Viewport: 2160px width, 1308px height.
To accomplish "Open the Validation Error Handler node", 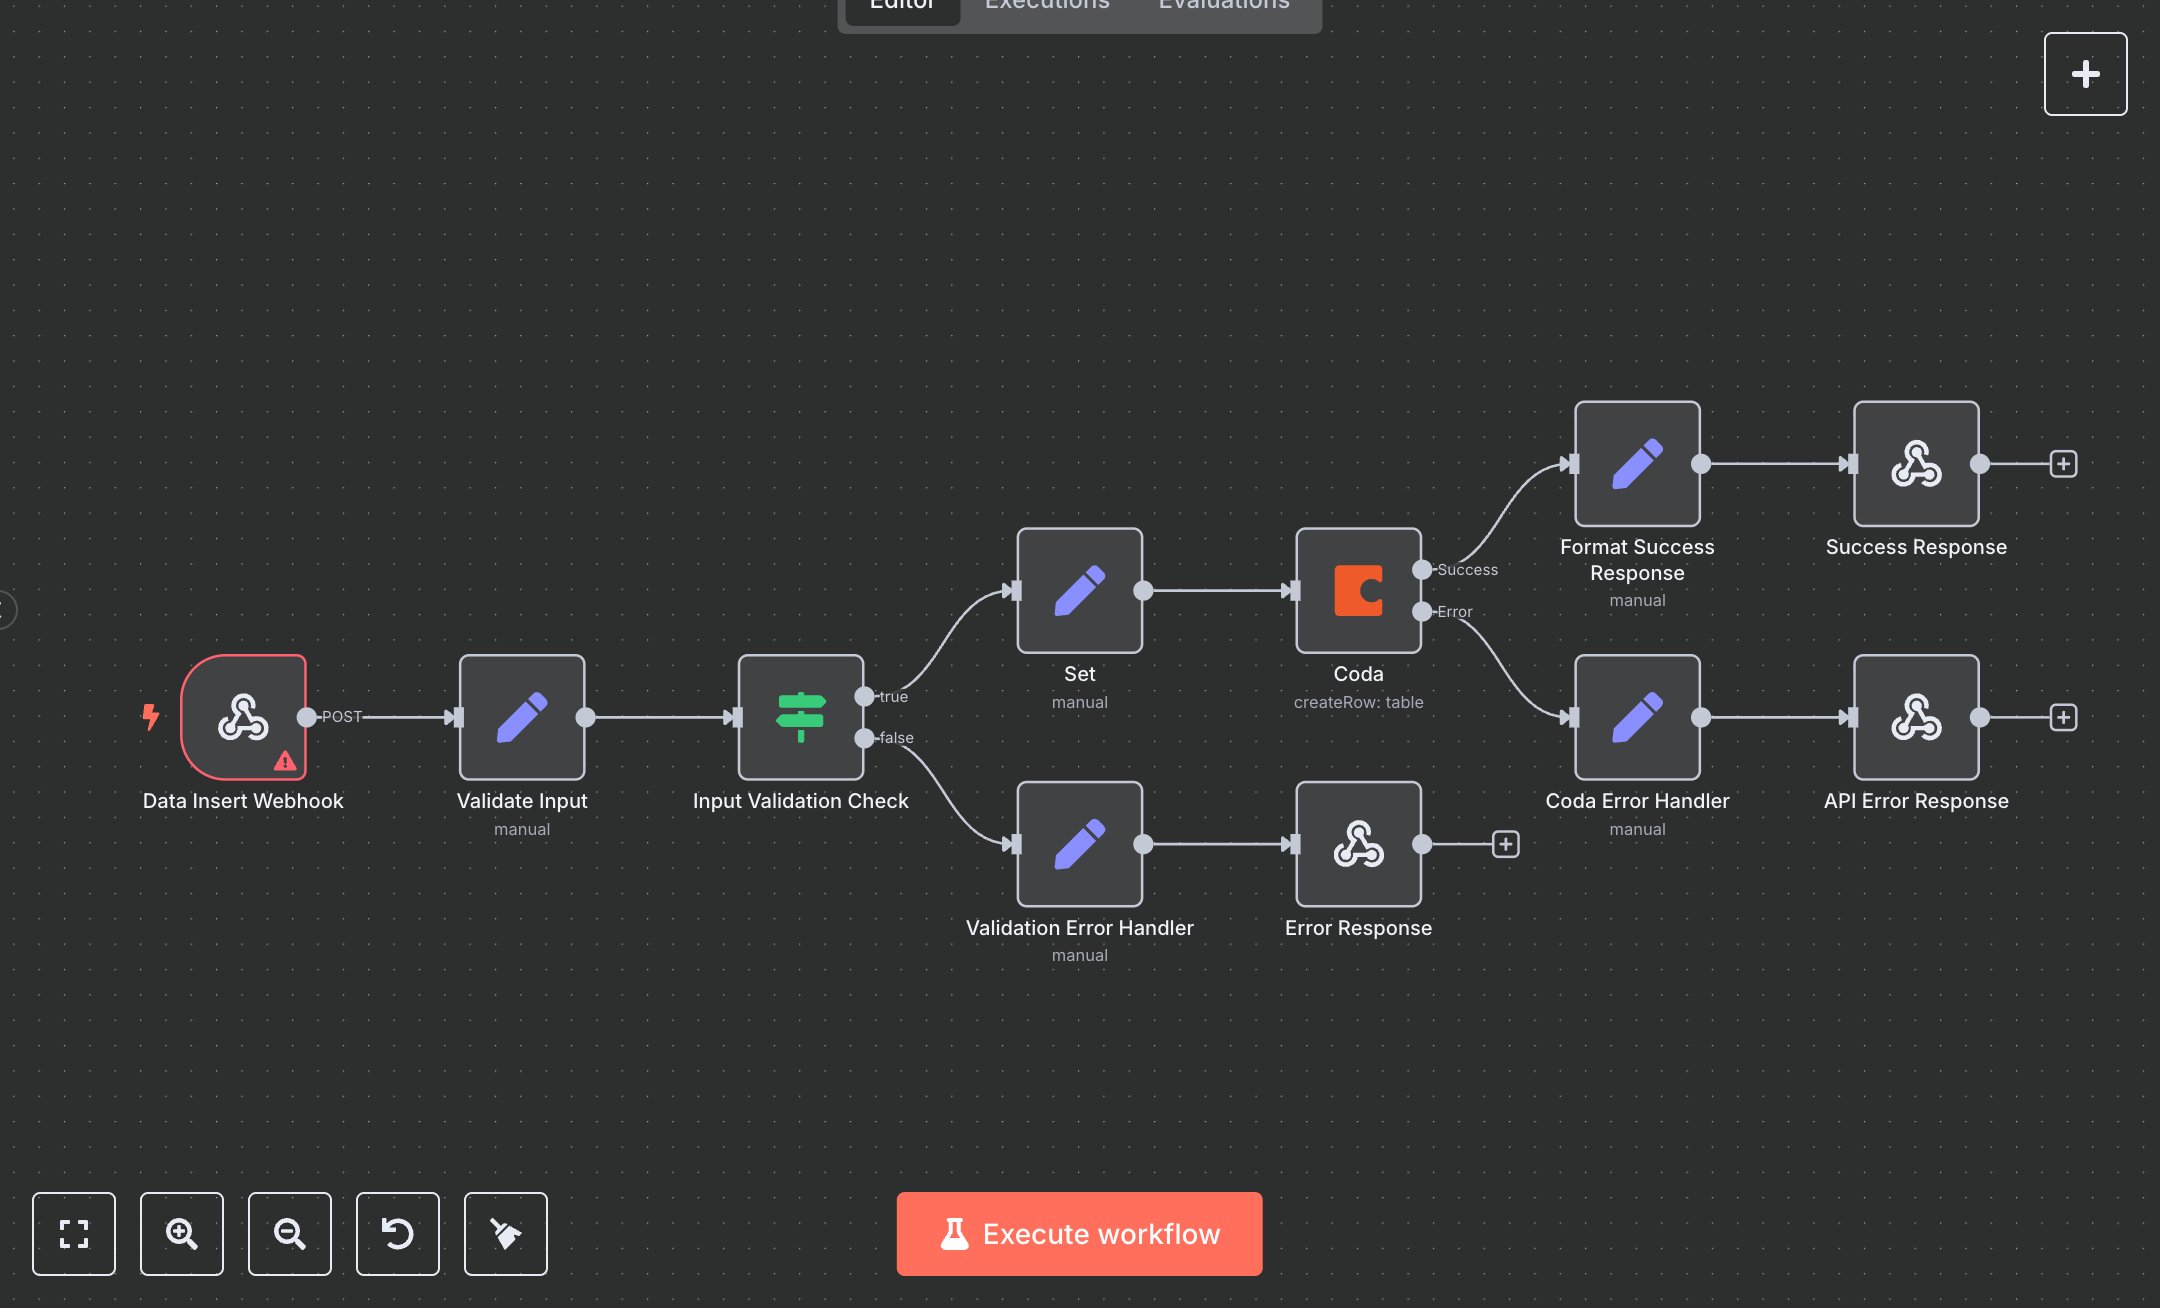I will pos(1079,844).
